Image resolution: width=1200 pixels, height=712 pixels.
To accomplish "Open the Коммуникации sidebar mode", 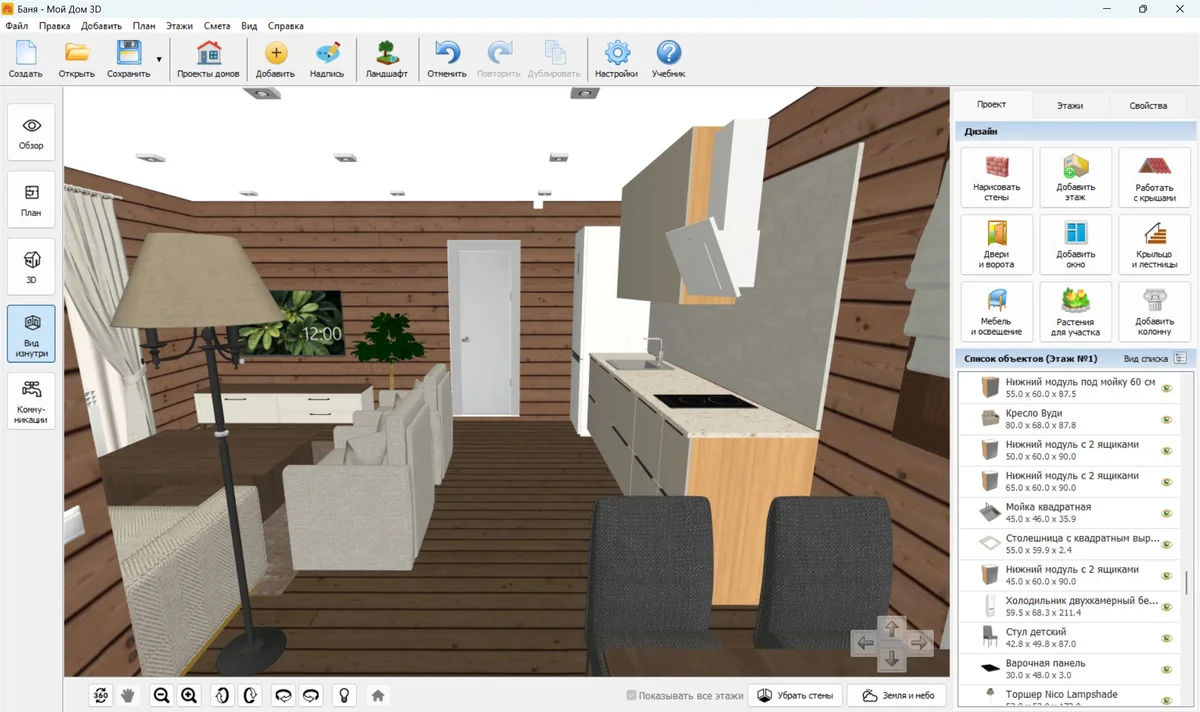I will tap(32, 401).
